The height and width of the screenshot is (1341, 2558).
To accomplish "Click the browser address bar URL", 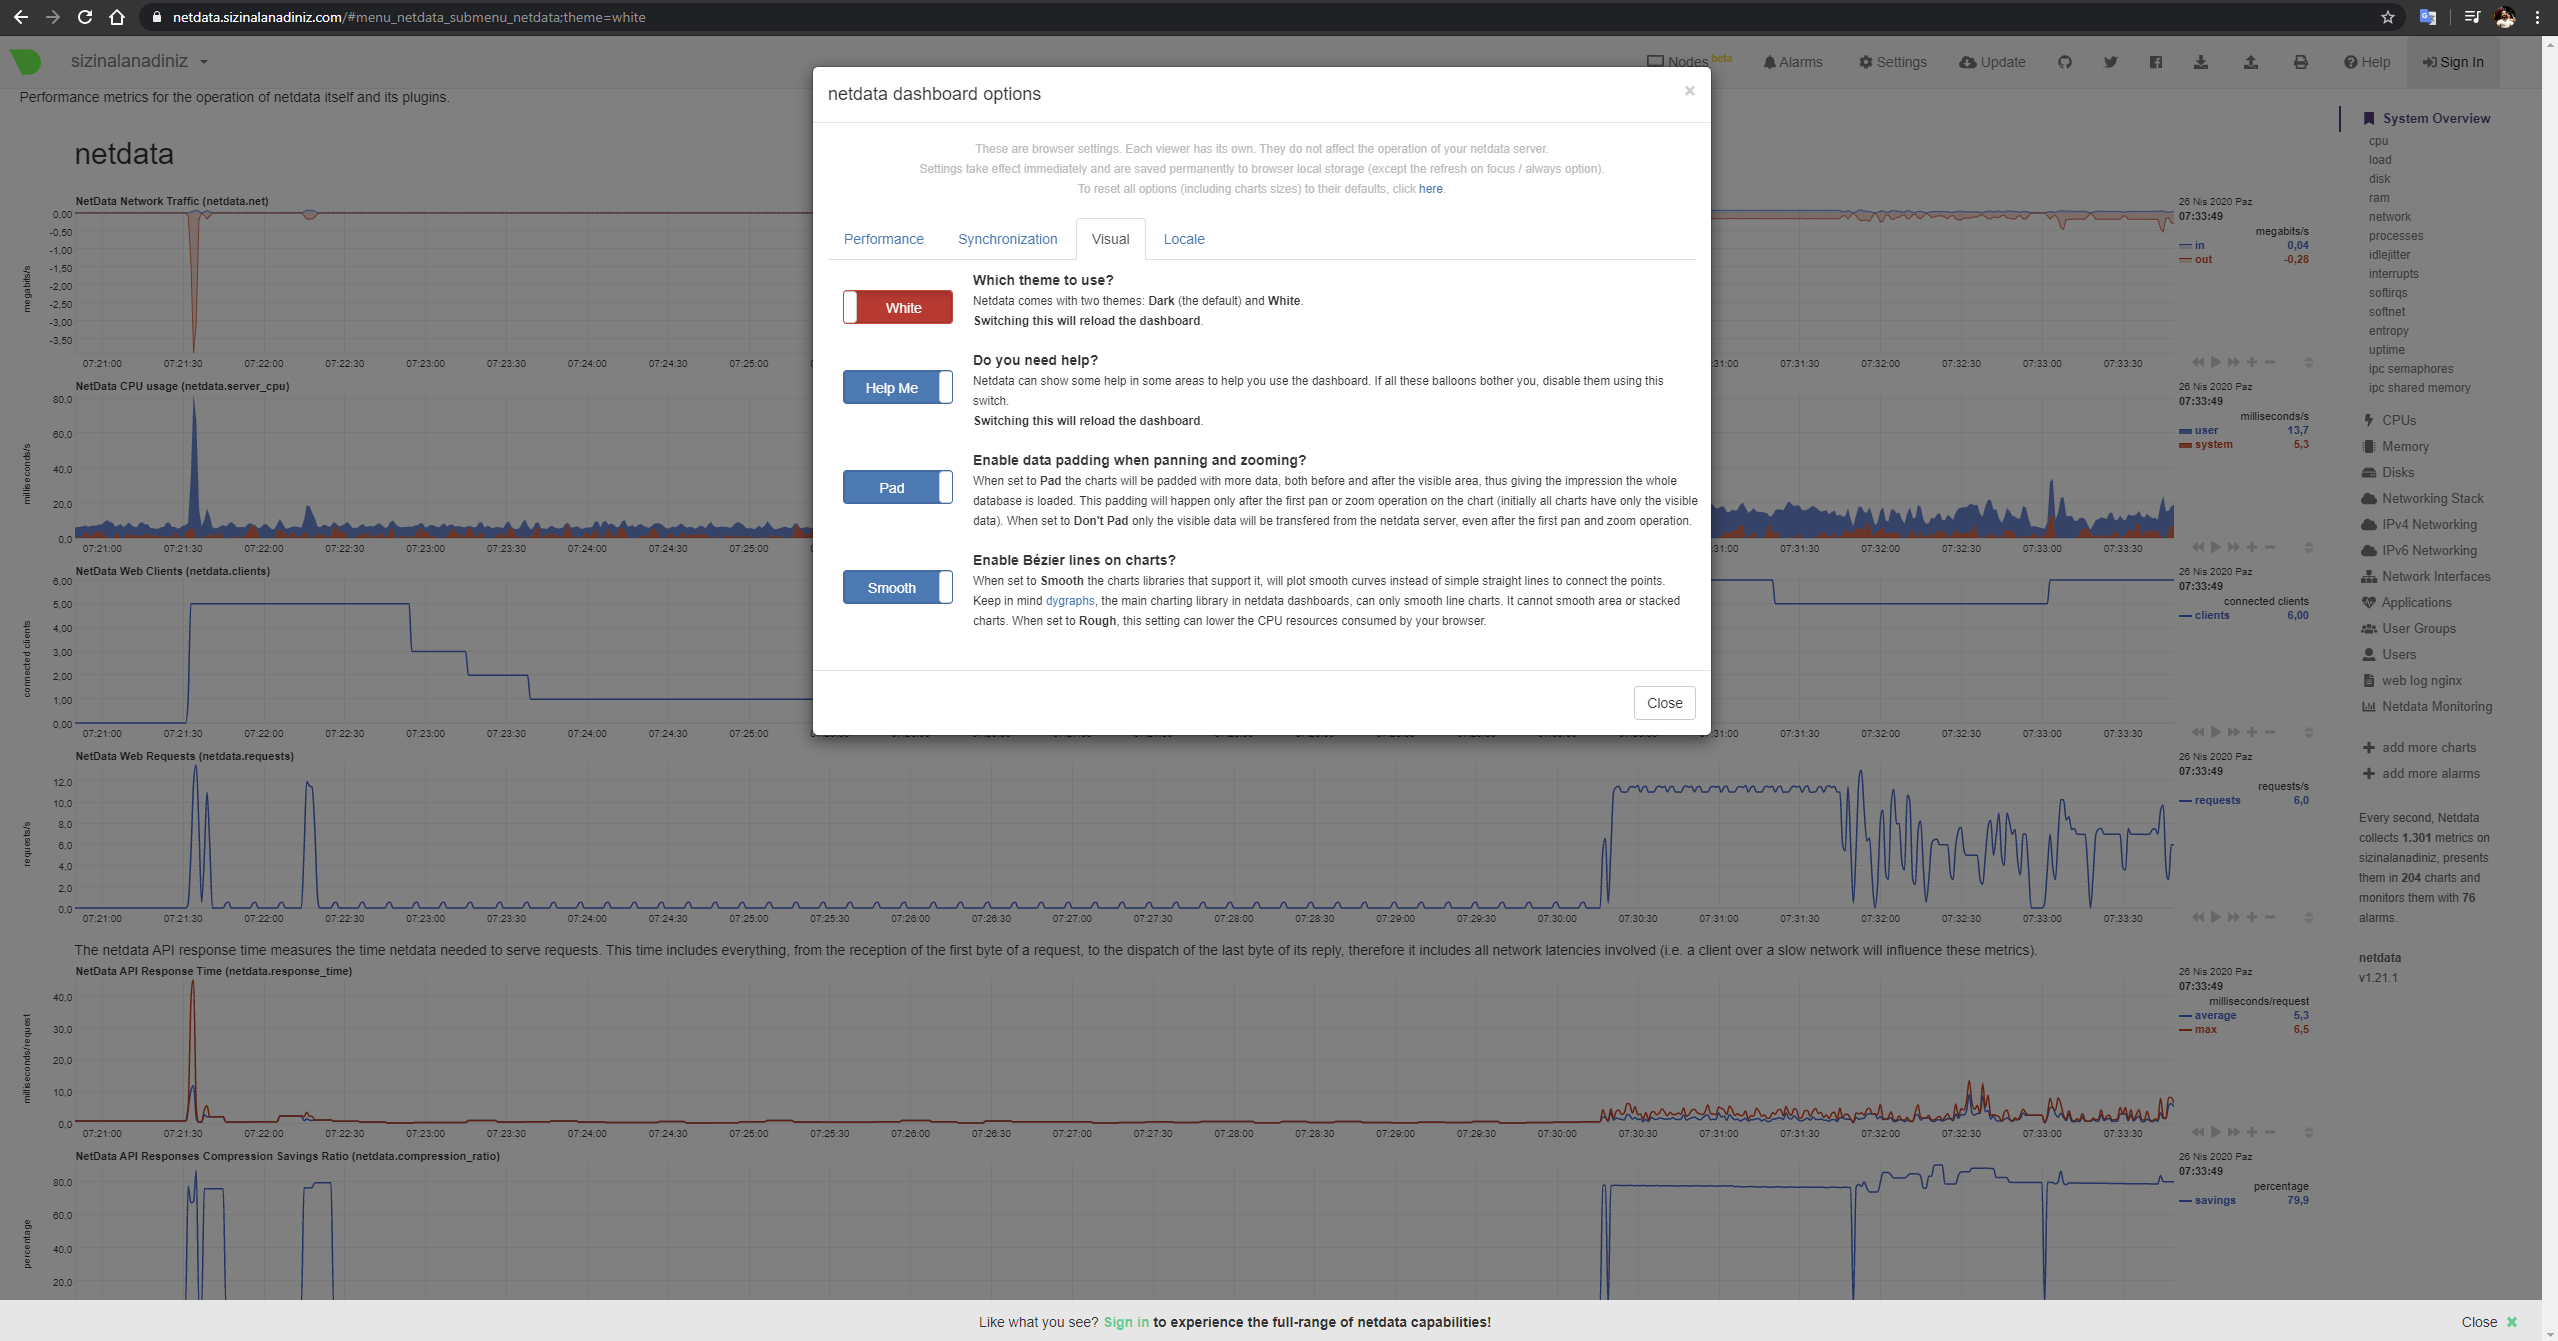I will [408, 17].
